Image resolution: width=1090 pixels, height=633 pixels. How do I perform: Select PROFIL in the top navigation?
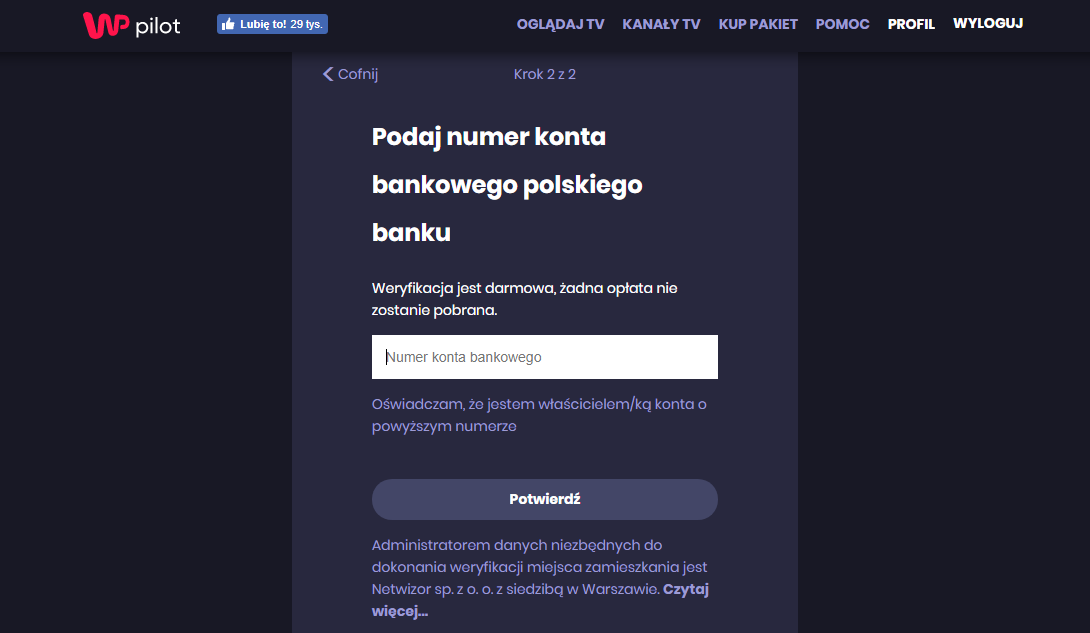(911, 24)
